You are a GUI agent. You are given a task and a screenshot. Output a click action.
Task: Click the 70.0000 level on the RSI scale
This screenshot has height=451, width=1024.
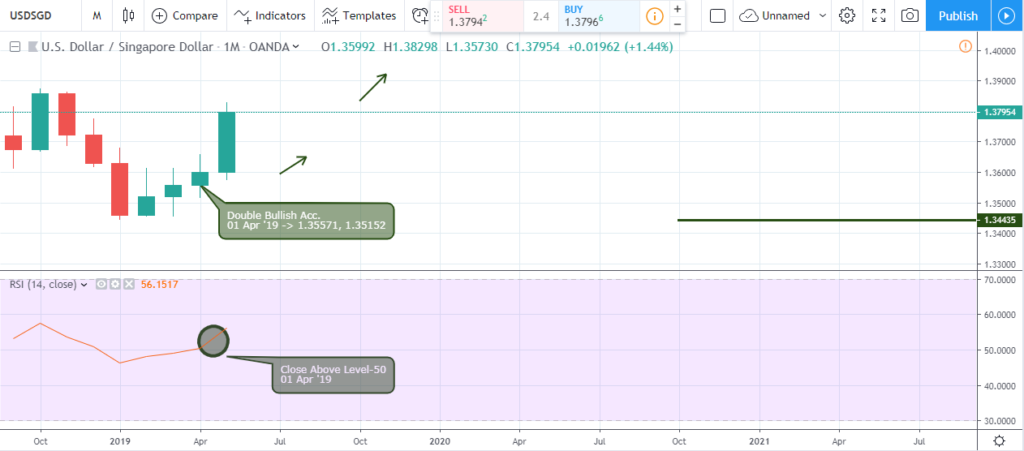pos(999,279)
